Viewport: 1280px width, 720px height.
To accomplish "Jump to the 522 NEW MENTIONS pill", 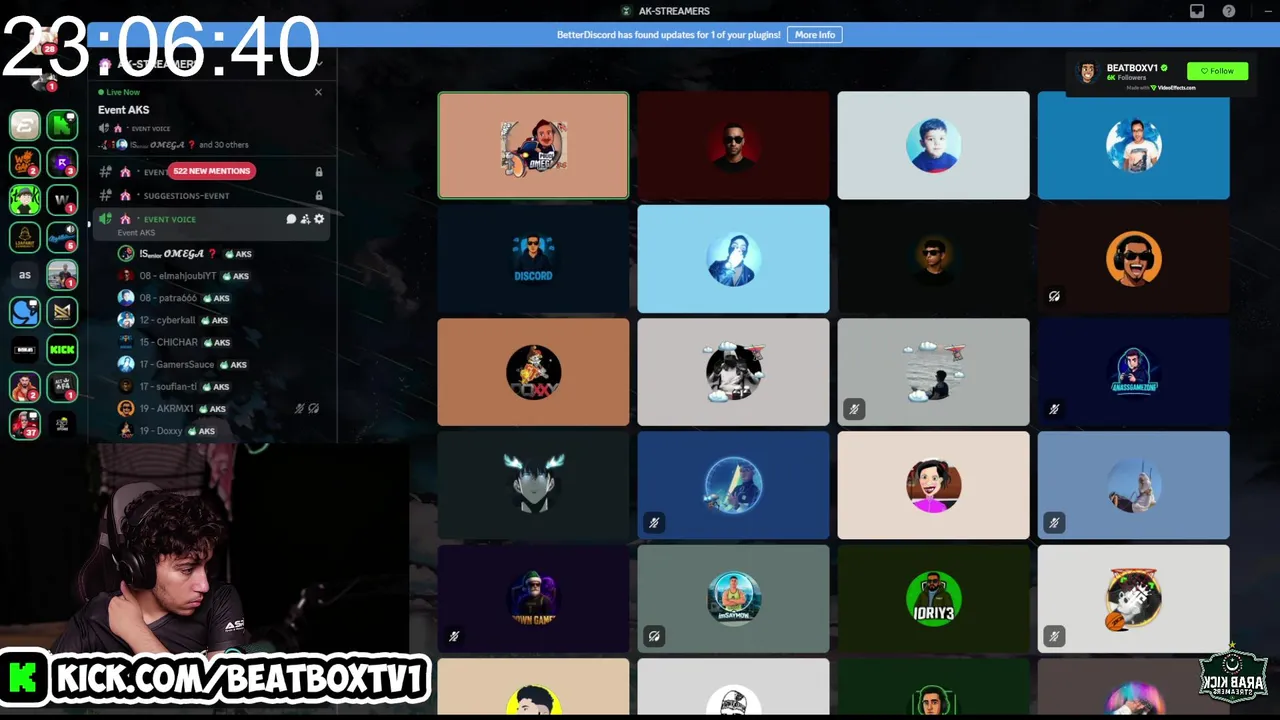I will coord(211,171).
